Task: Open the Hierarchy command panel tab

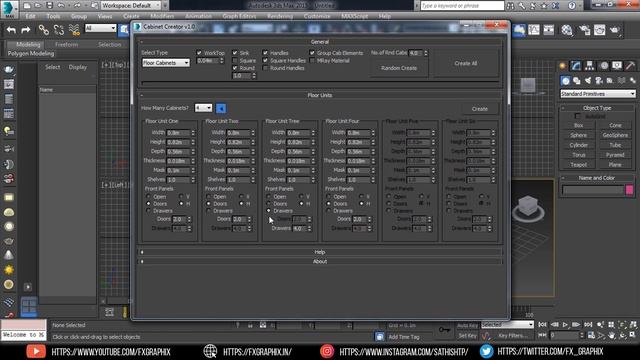Action: 589,66
